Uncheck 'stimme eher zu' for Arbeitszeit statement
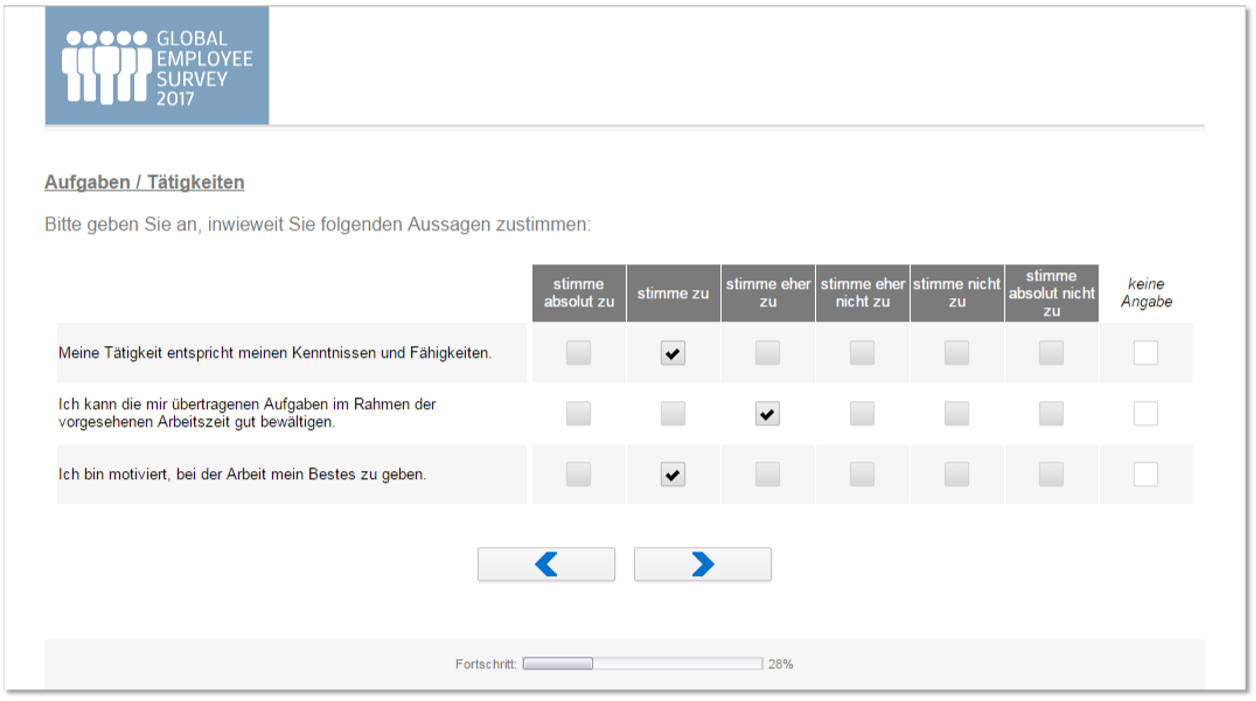The height and width of the screenshot is (701, 1256). (x=767, y=414)
